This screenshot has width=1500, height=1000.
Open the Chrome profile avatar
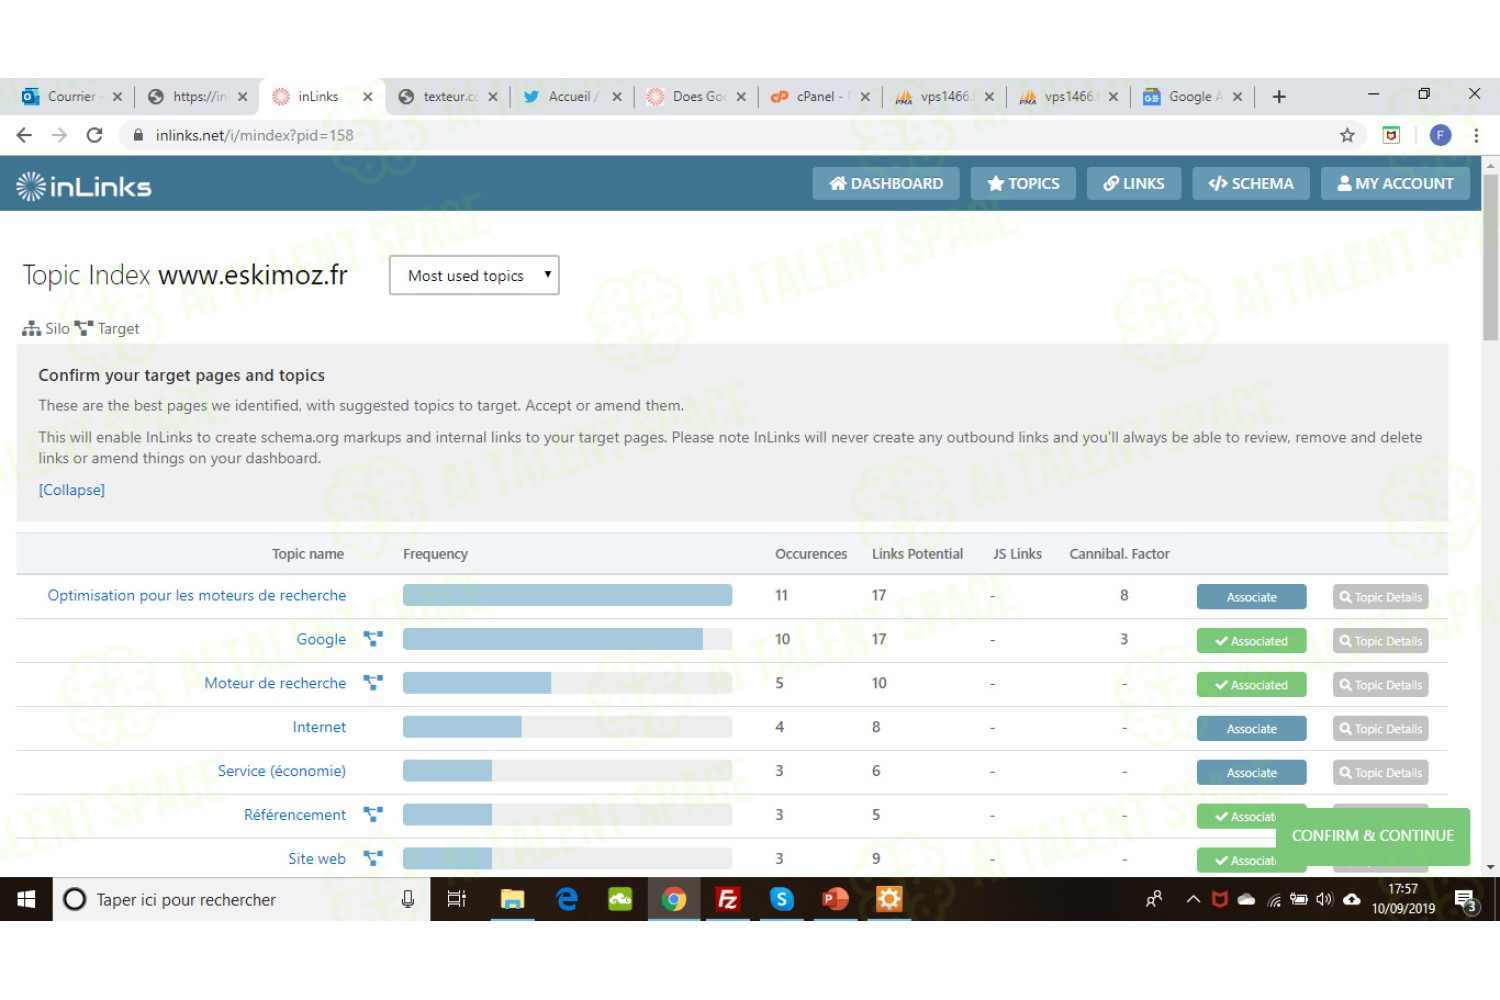coord(1440,135)
